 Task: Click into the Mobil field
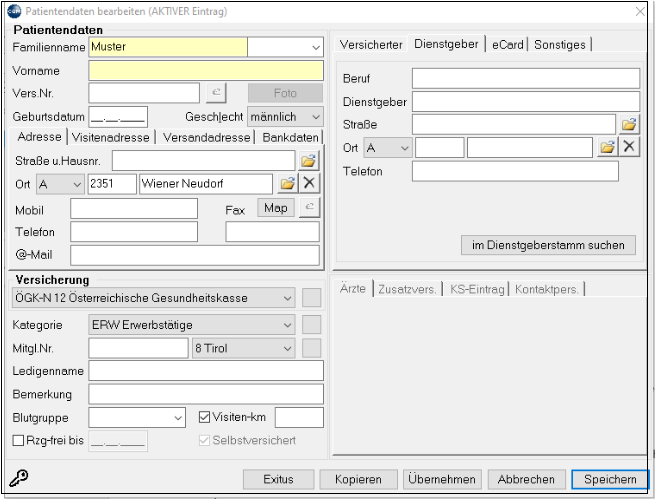click(134, 208)
